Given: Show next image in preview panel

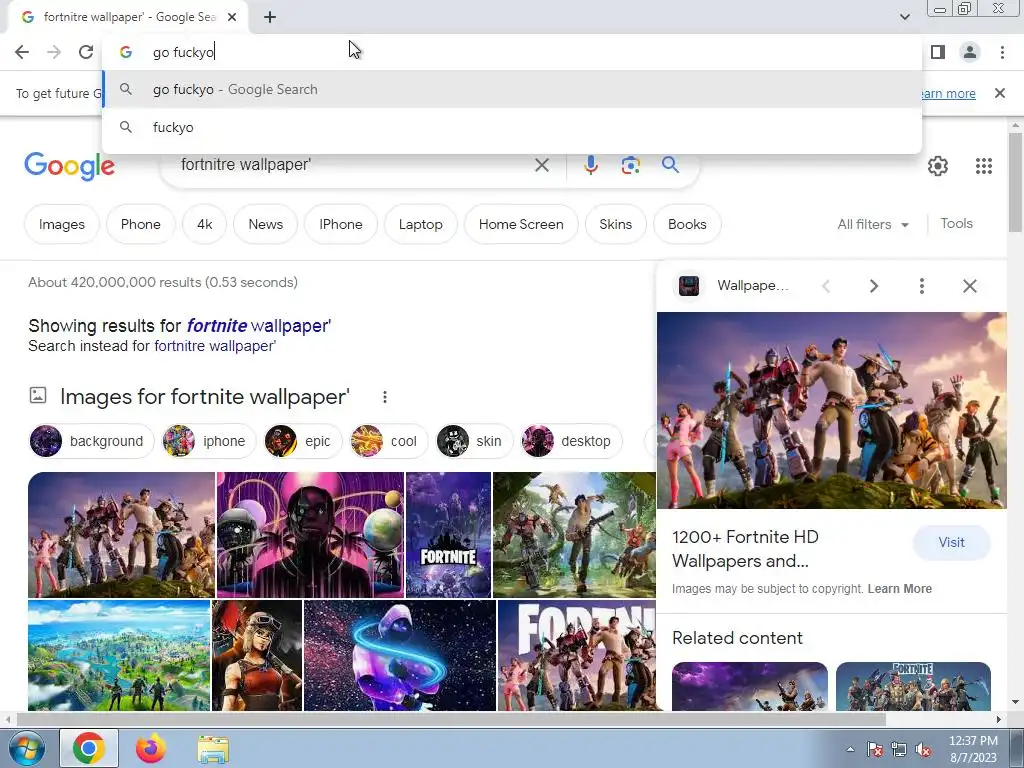Looking at the screenshot, I should 874,285.
